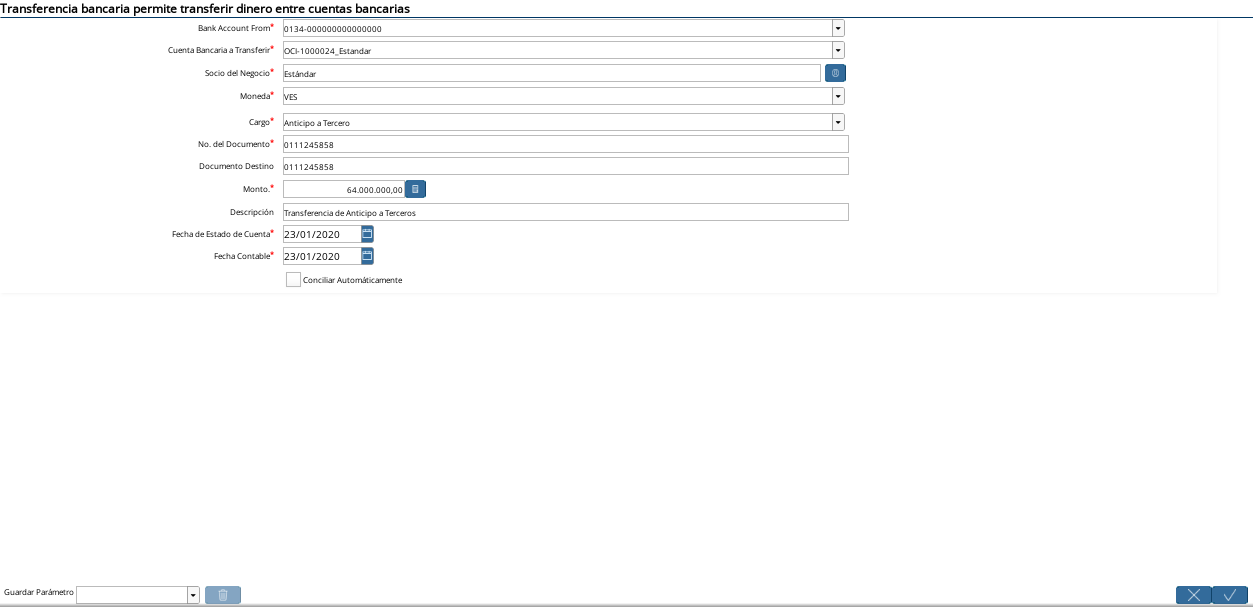Click the Socio del Negocio field

[x=552, y=73]
